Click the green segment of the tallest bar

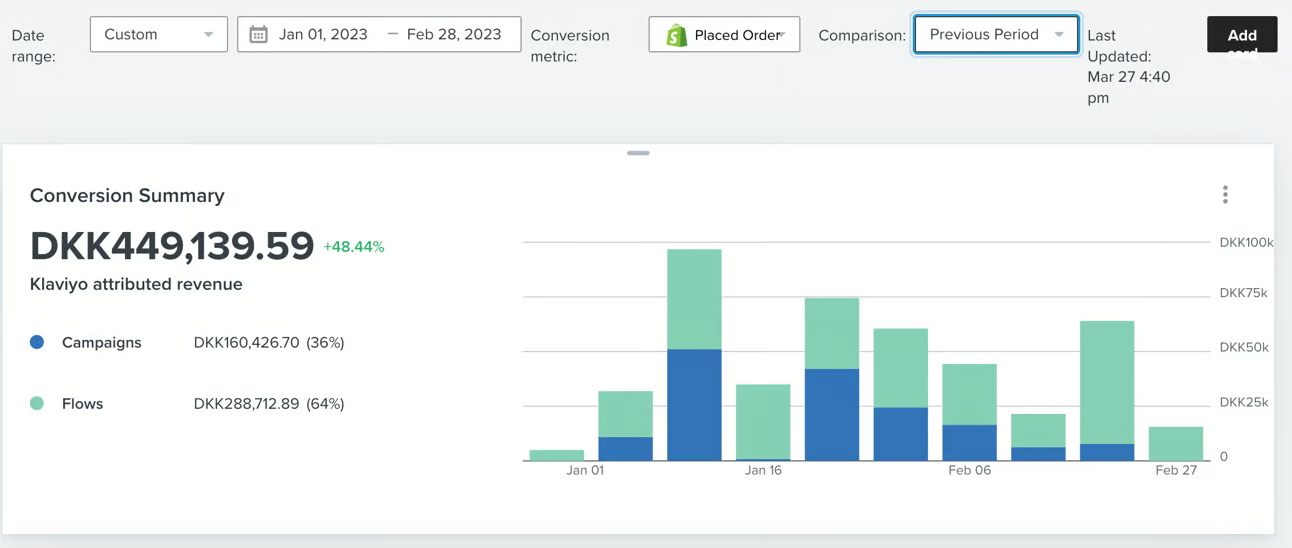[x=694, y=299]
